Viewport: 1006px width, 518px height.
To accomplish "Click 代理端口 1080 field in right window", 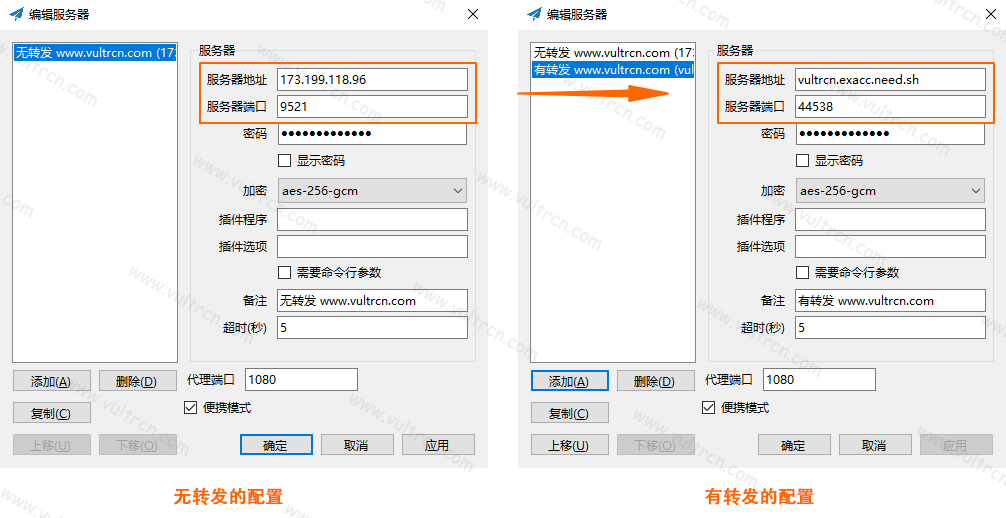I will pos(819,379).
